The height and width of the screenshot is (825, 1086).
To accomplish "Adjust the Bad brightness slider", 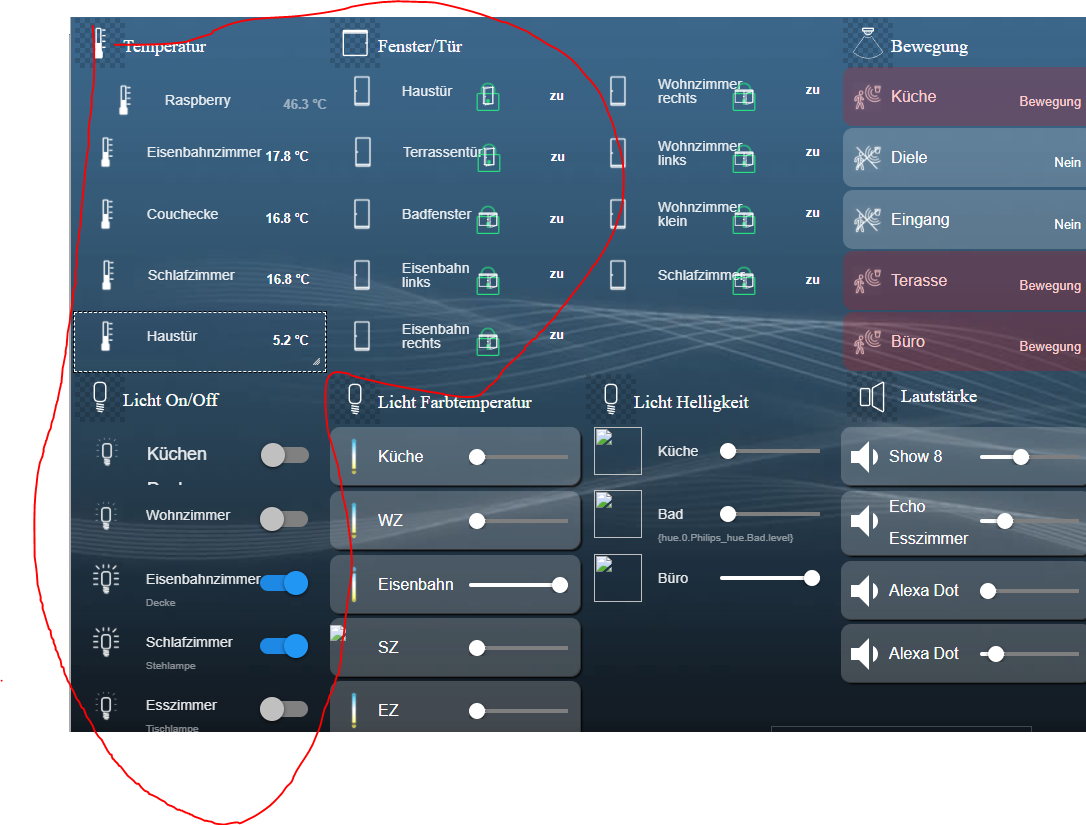I will click(x=770, y=514).
